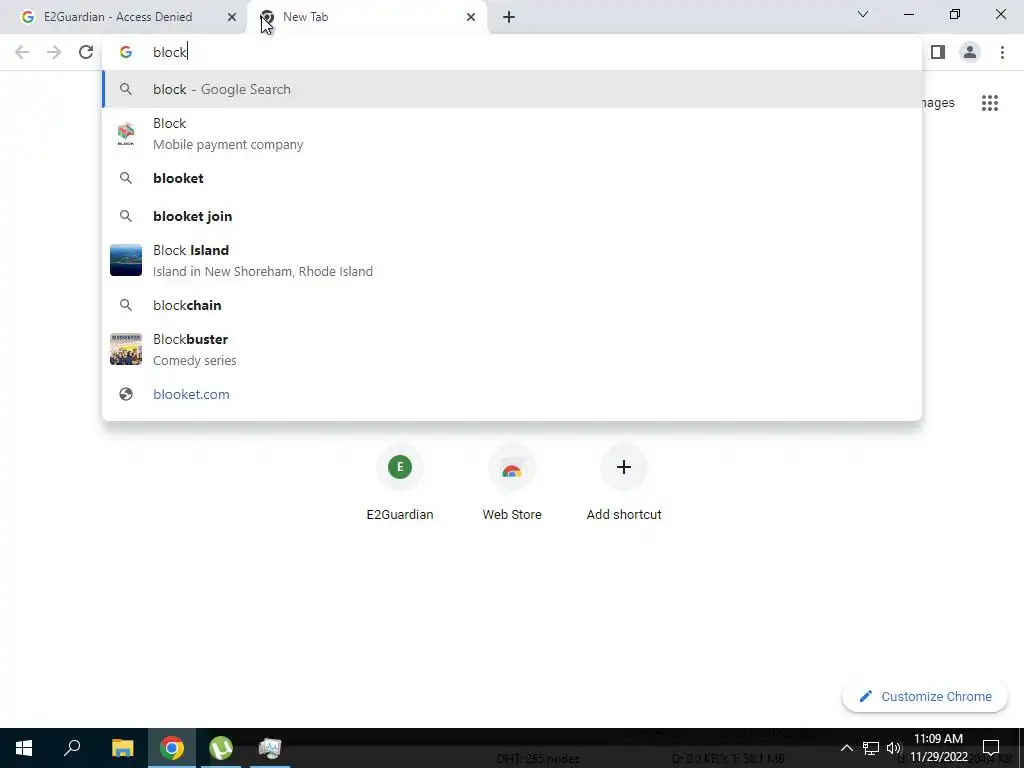Show hidden system tray icons

846,748
